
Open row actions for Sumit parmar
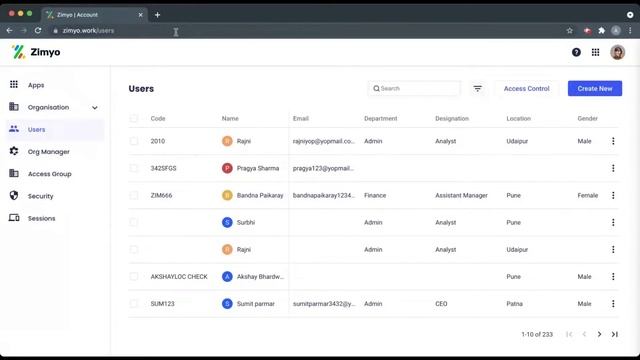pyautogui.click(x=613, y=304)
